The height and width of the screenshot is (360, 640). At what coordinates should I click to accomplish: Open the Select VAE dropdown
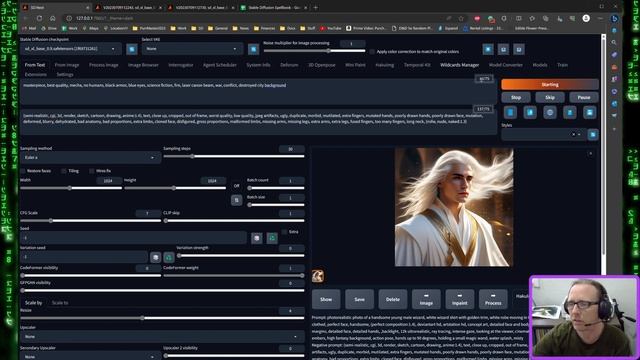[192, 49]
